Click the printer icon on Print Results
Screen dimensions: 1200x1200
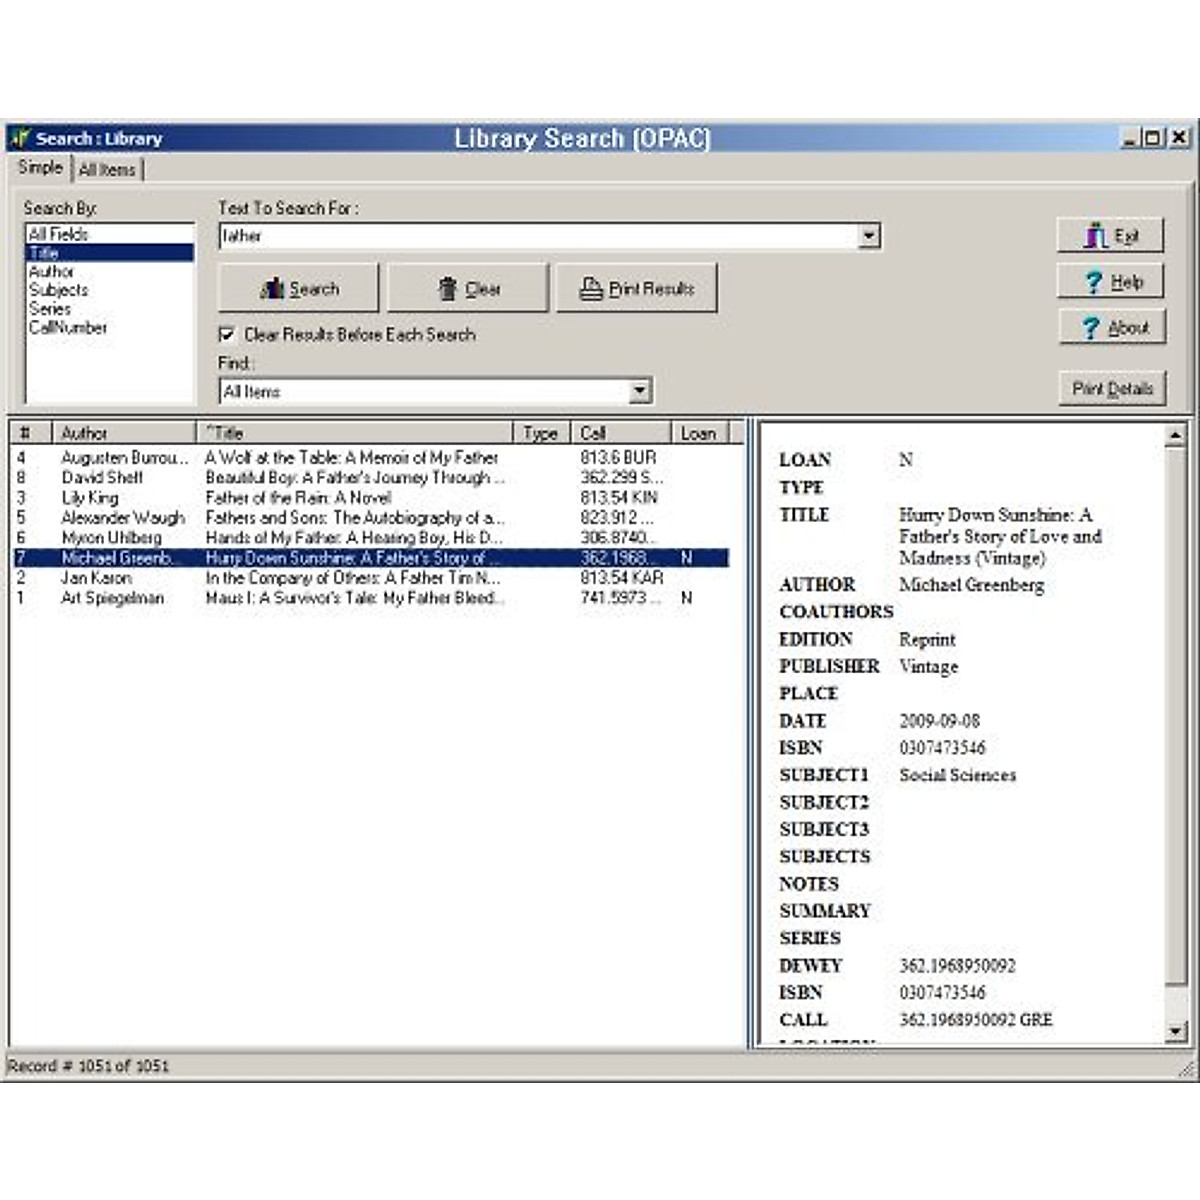591,289
